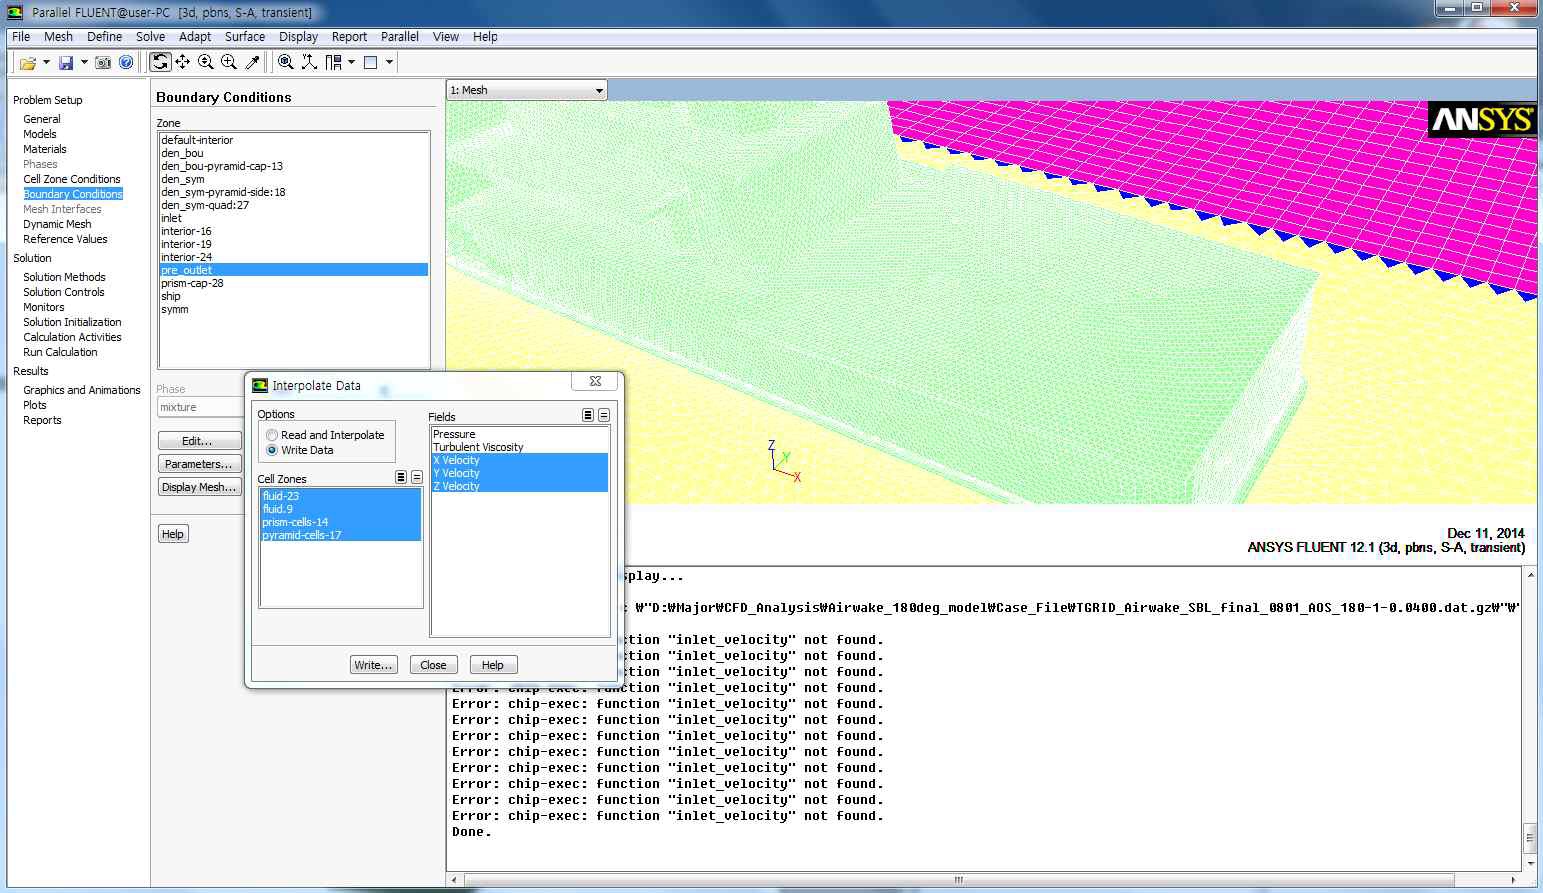Click the window layout arrangement icon
Viewport: 1543px width, 893px height.
pos(333,62)
